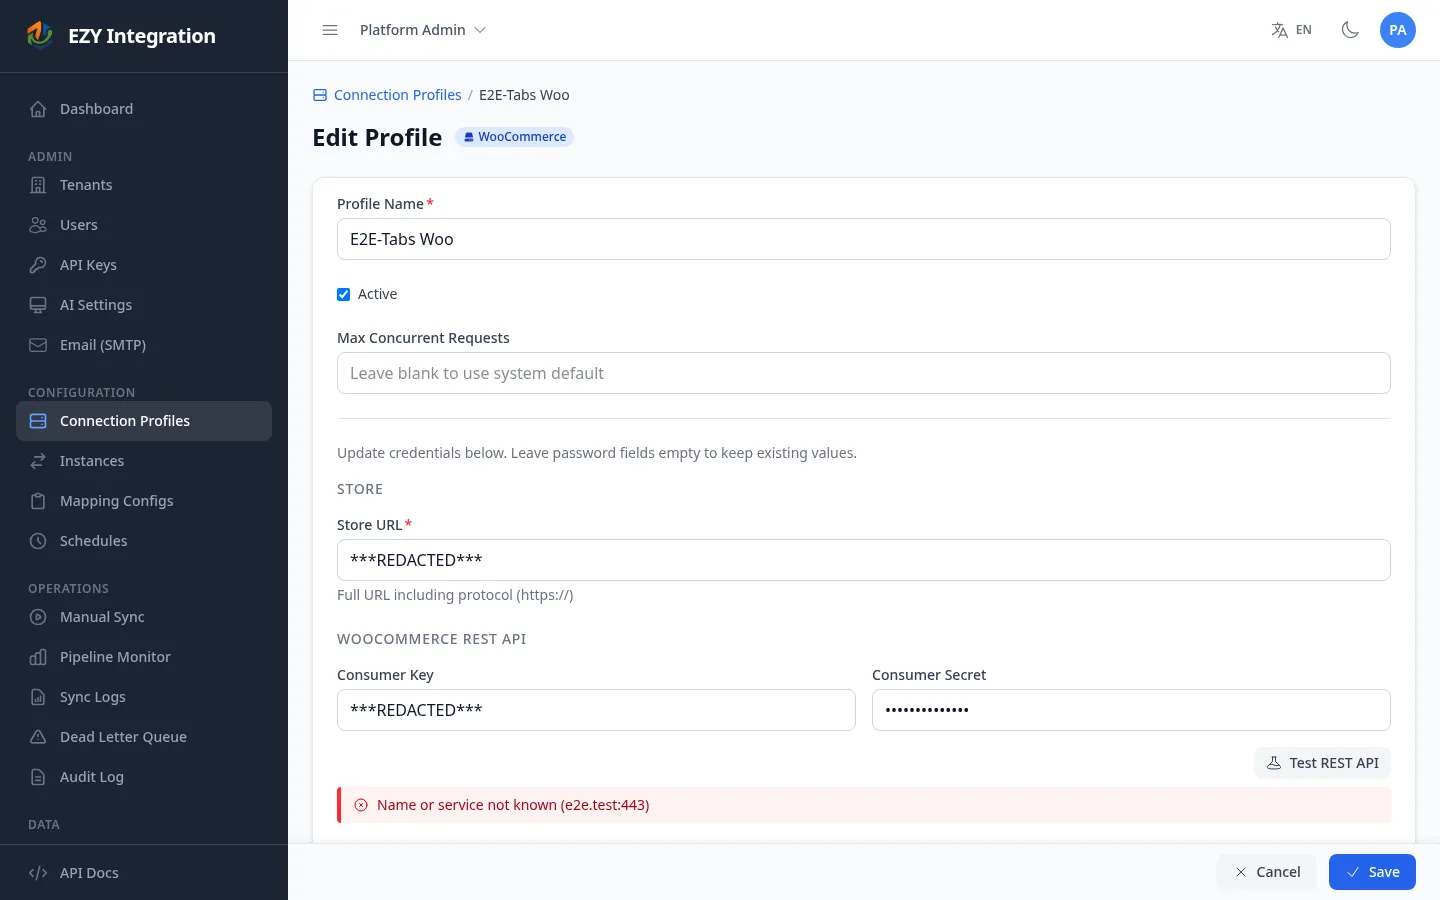
Task: Switch to dark mode moon icon
Action: (x=1350, y=30)
